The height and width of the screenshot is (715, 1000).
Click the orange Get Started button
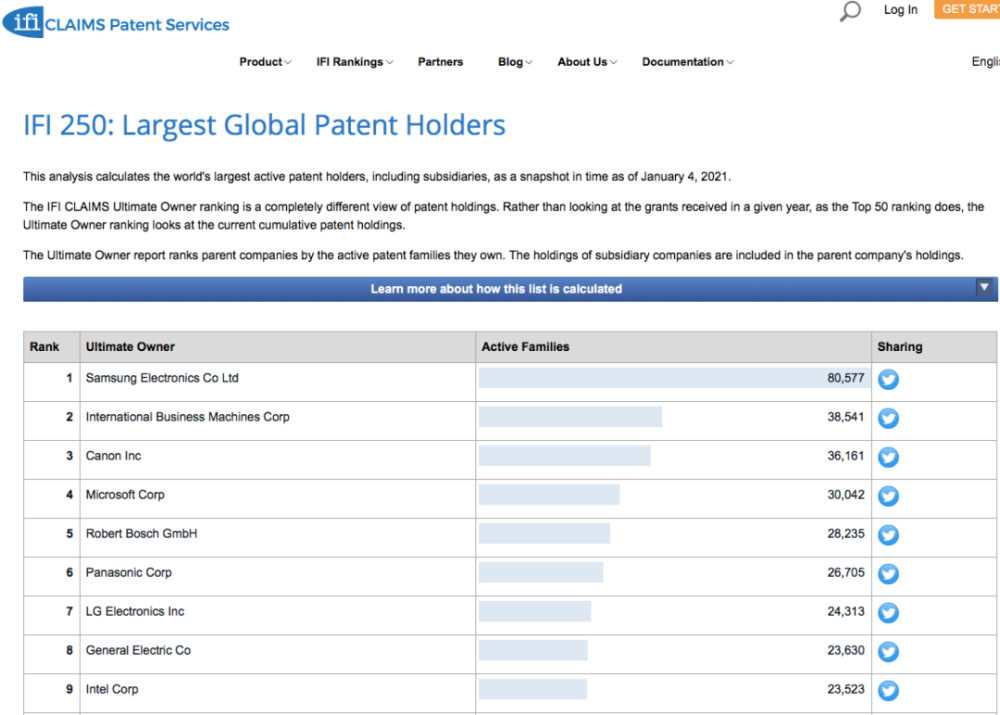[967, 9]
